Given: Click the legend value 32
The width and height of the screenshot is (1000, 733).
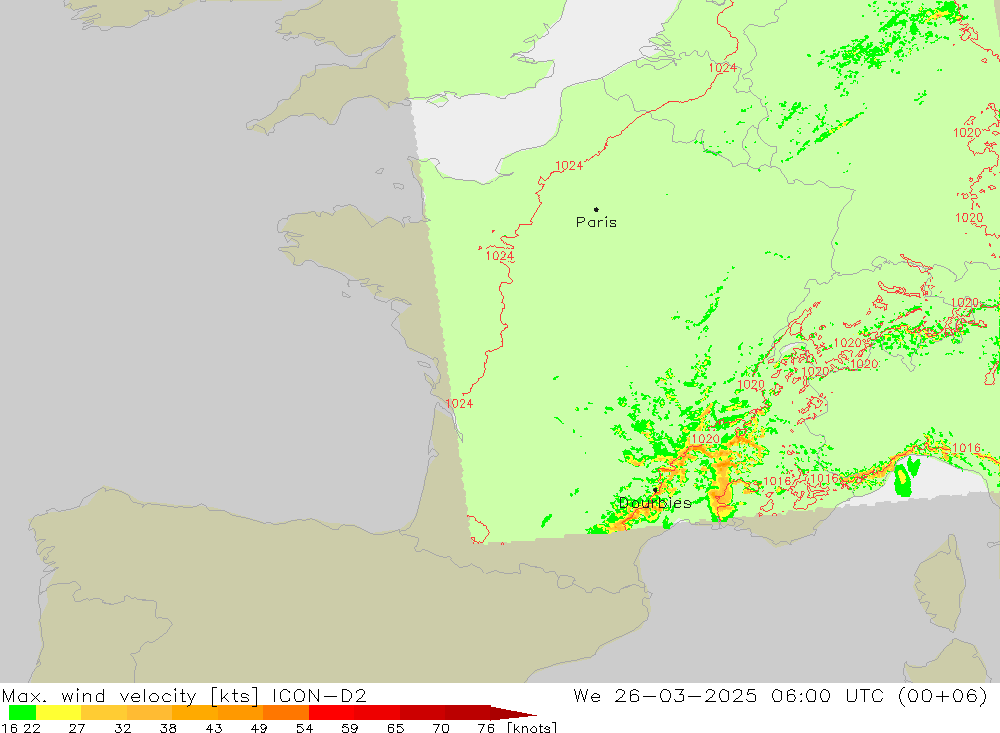Looking at the screenshot, I should (122, 728).
